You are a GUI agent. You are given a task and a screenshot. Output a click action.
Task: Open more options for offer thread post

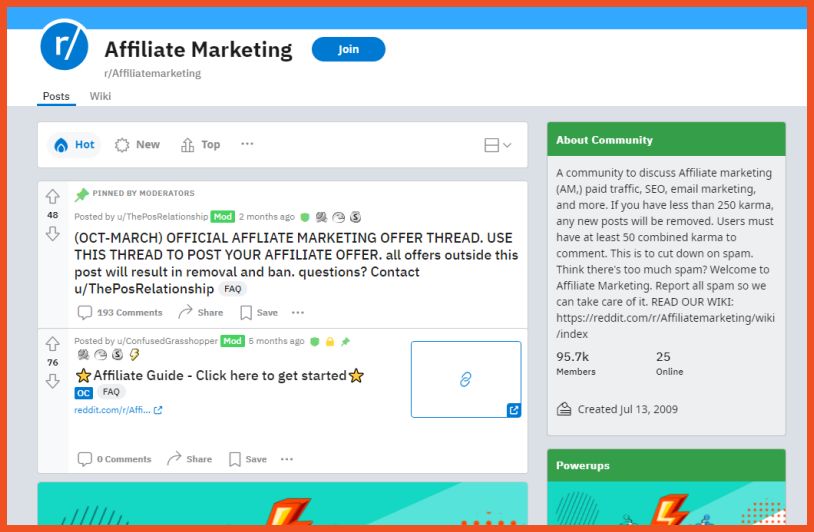(298, 312)
